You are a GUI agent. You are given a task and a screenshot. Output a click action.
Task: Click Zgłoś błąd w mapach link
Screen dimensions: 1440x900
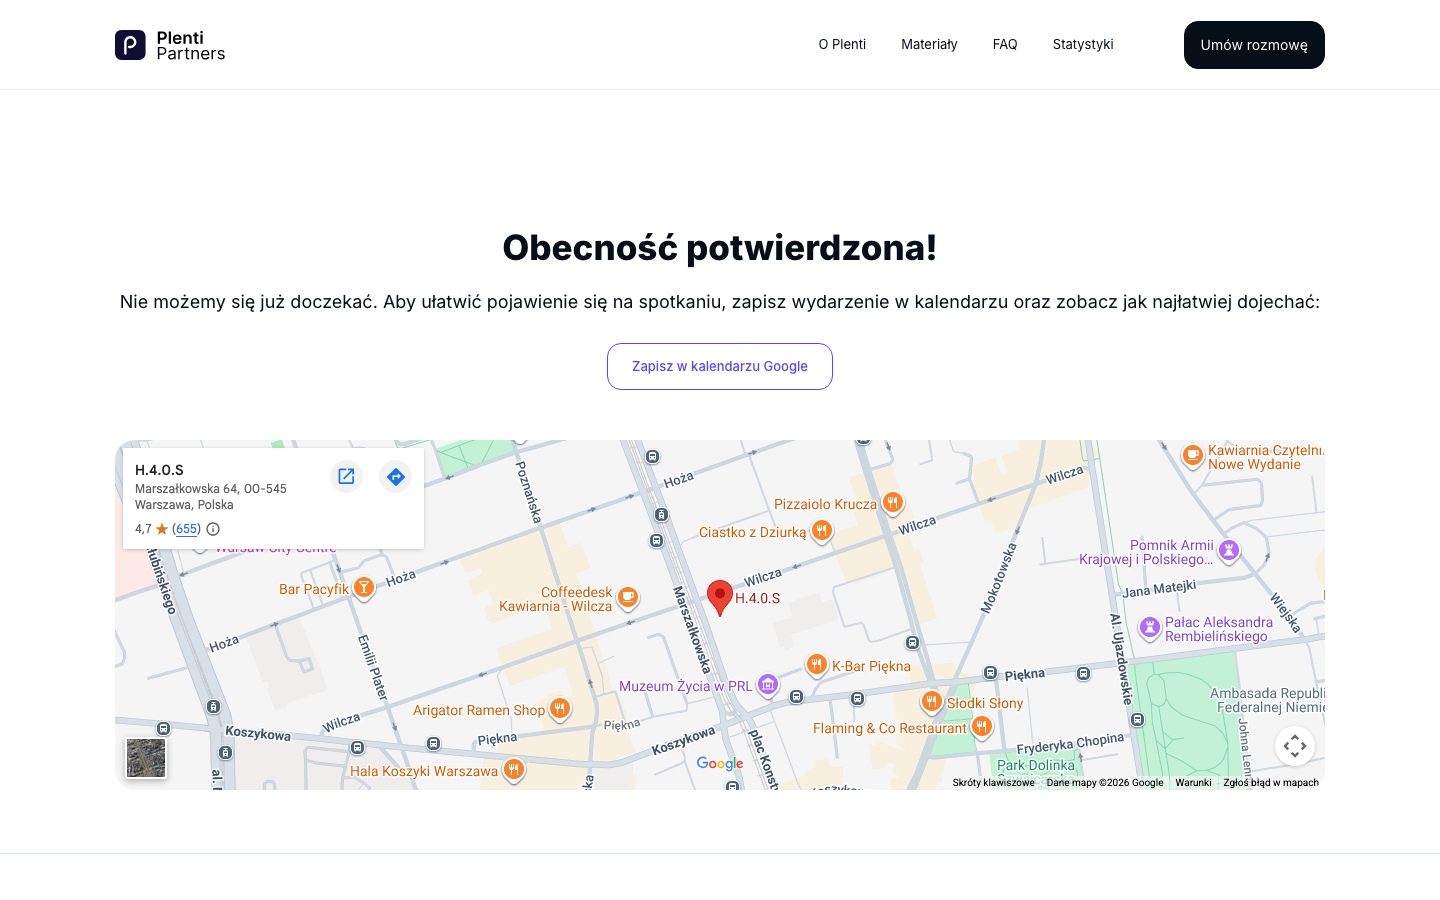[x=1271, y=783]
